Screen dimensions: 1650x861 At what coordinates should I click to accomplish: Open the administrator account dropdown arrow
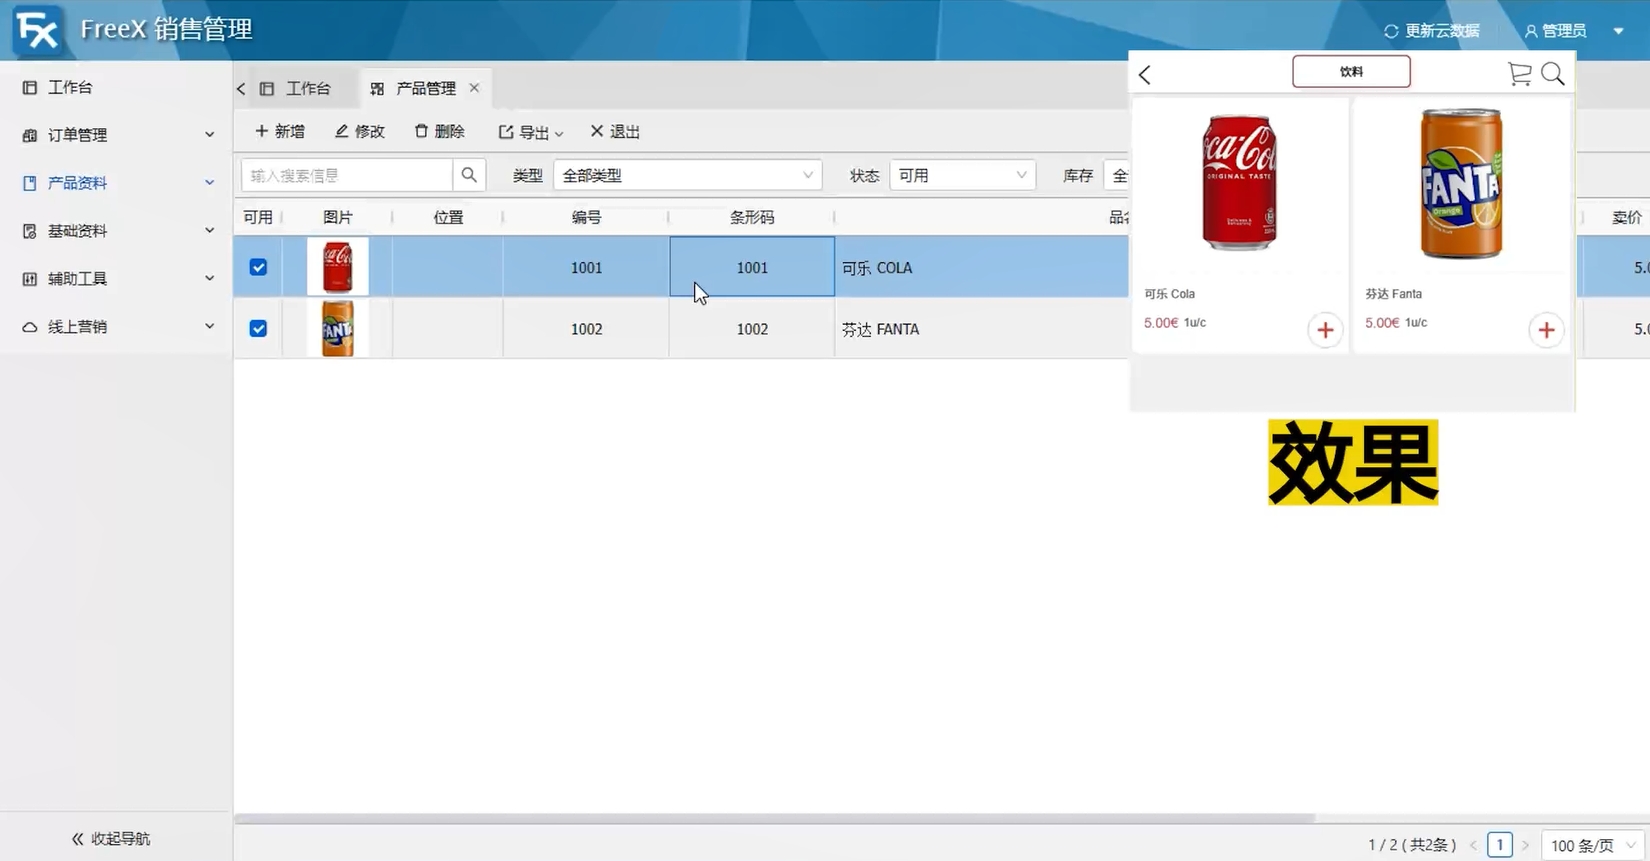tap(1618, 31)
